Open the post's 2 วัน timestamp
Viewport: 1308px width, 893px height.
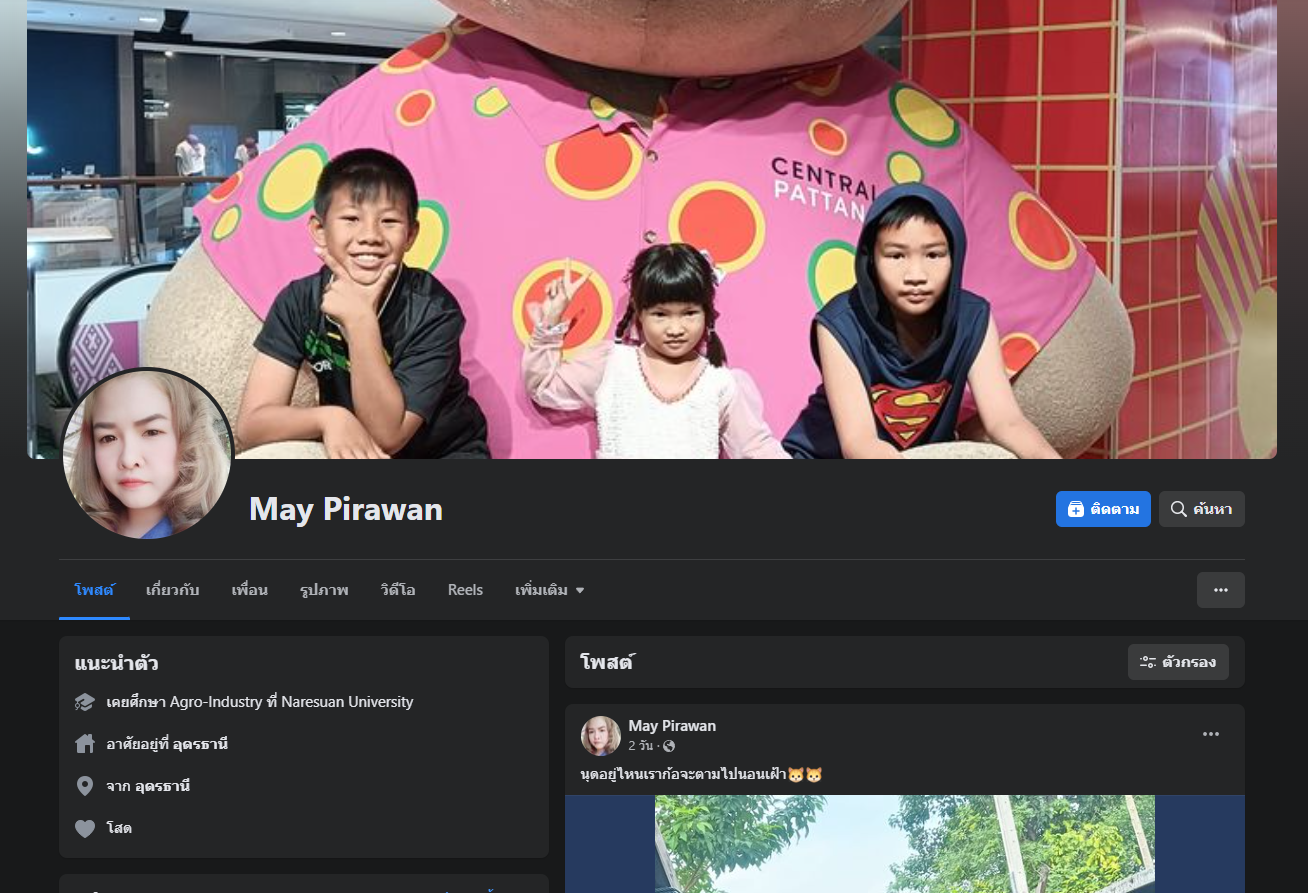[640, 746]
